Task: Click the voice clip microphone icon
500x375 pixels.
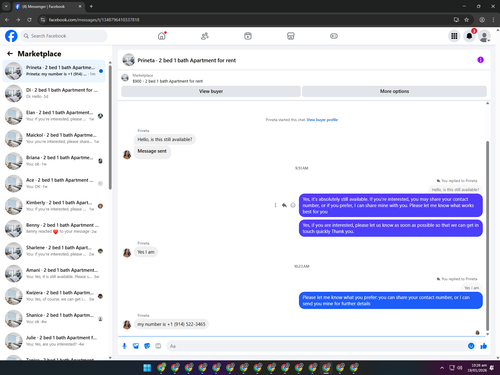Action: (x=124, y=346)
